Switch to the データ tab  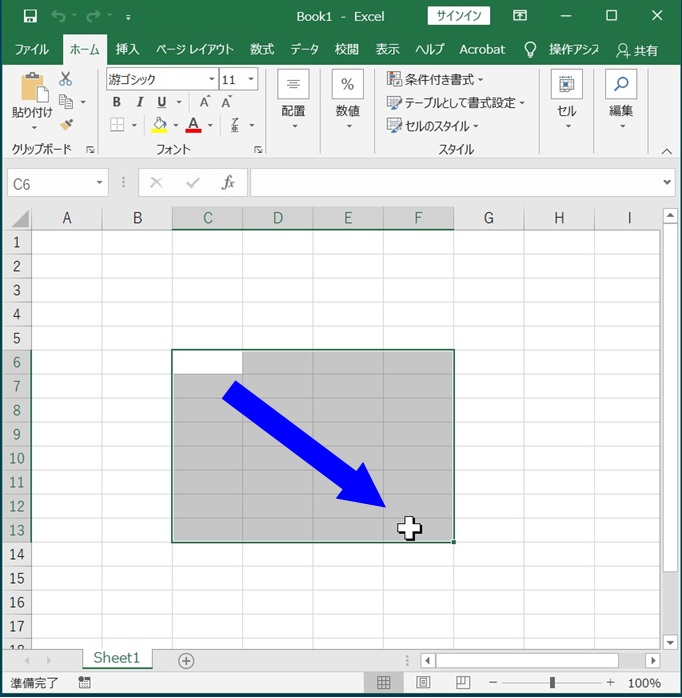(304, 49)
